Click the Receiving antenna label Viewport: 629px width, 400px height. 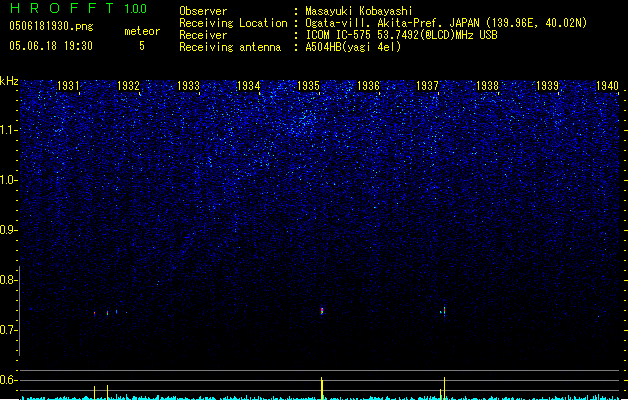coord(230,47)
